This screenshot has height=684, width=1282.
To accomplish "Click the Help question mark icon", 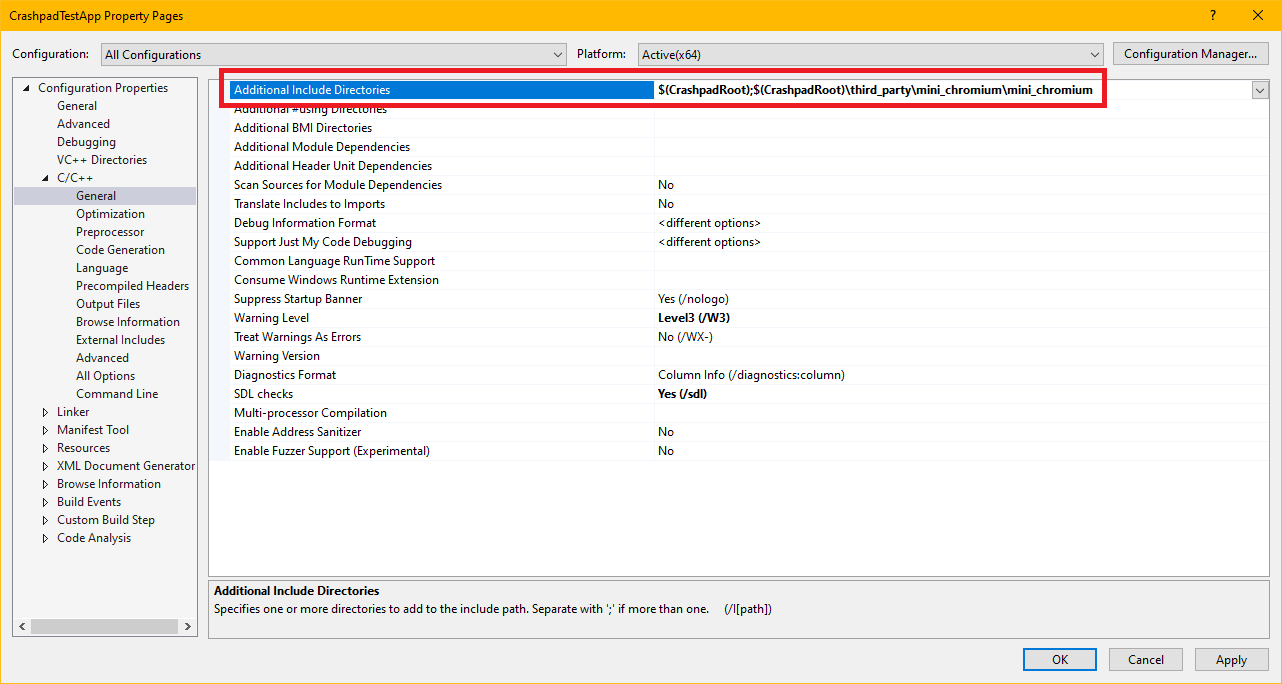I will click(1212, 15).
